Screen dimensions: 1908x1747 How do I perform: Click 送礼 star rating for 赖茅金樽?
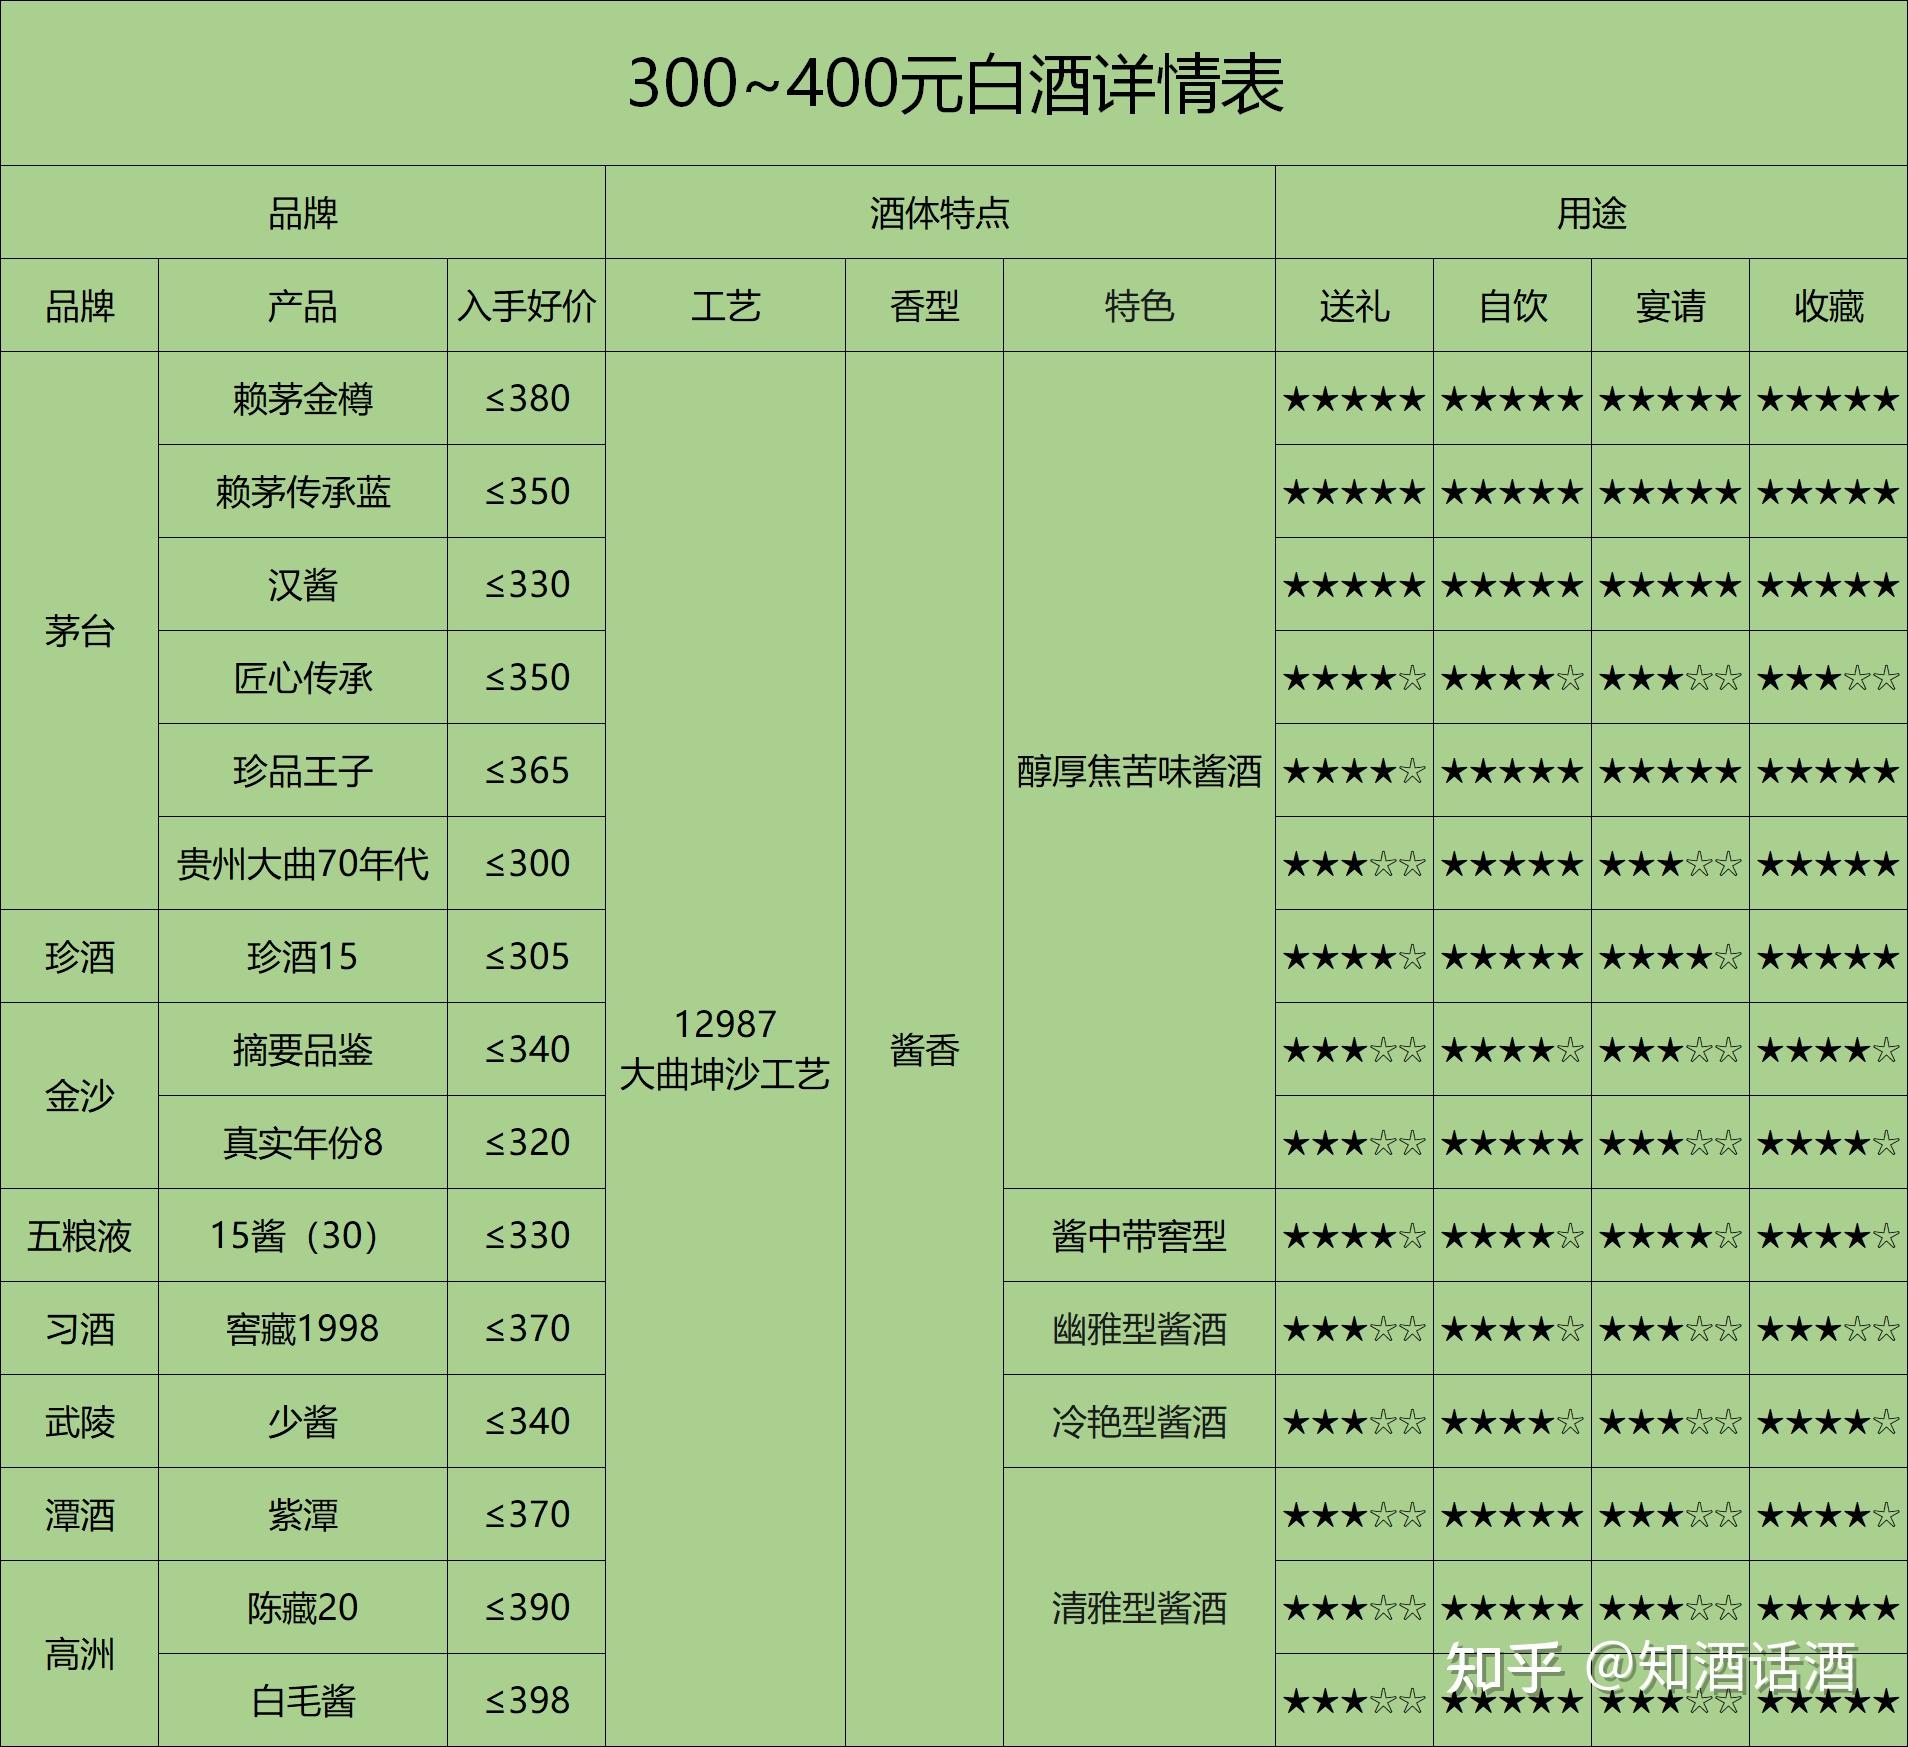tap(1354, 399)
